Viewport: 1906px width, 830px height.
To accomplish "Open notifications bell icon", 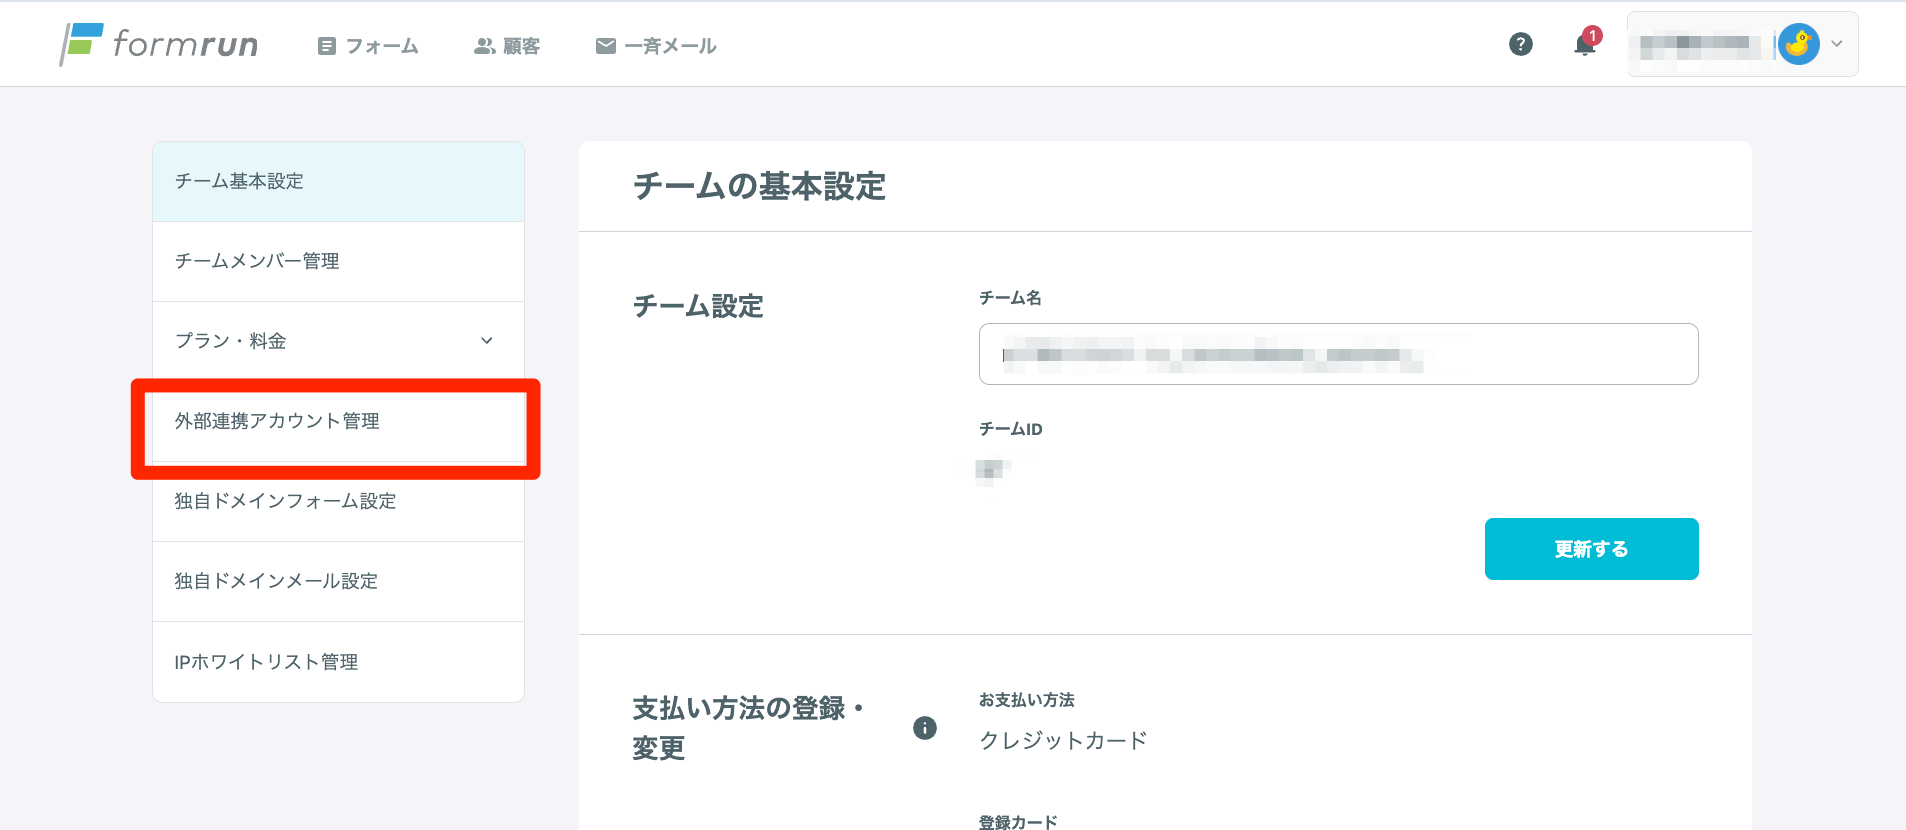I will click(x=1584, y=44).
